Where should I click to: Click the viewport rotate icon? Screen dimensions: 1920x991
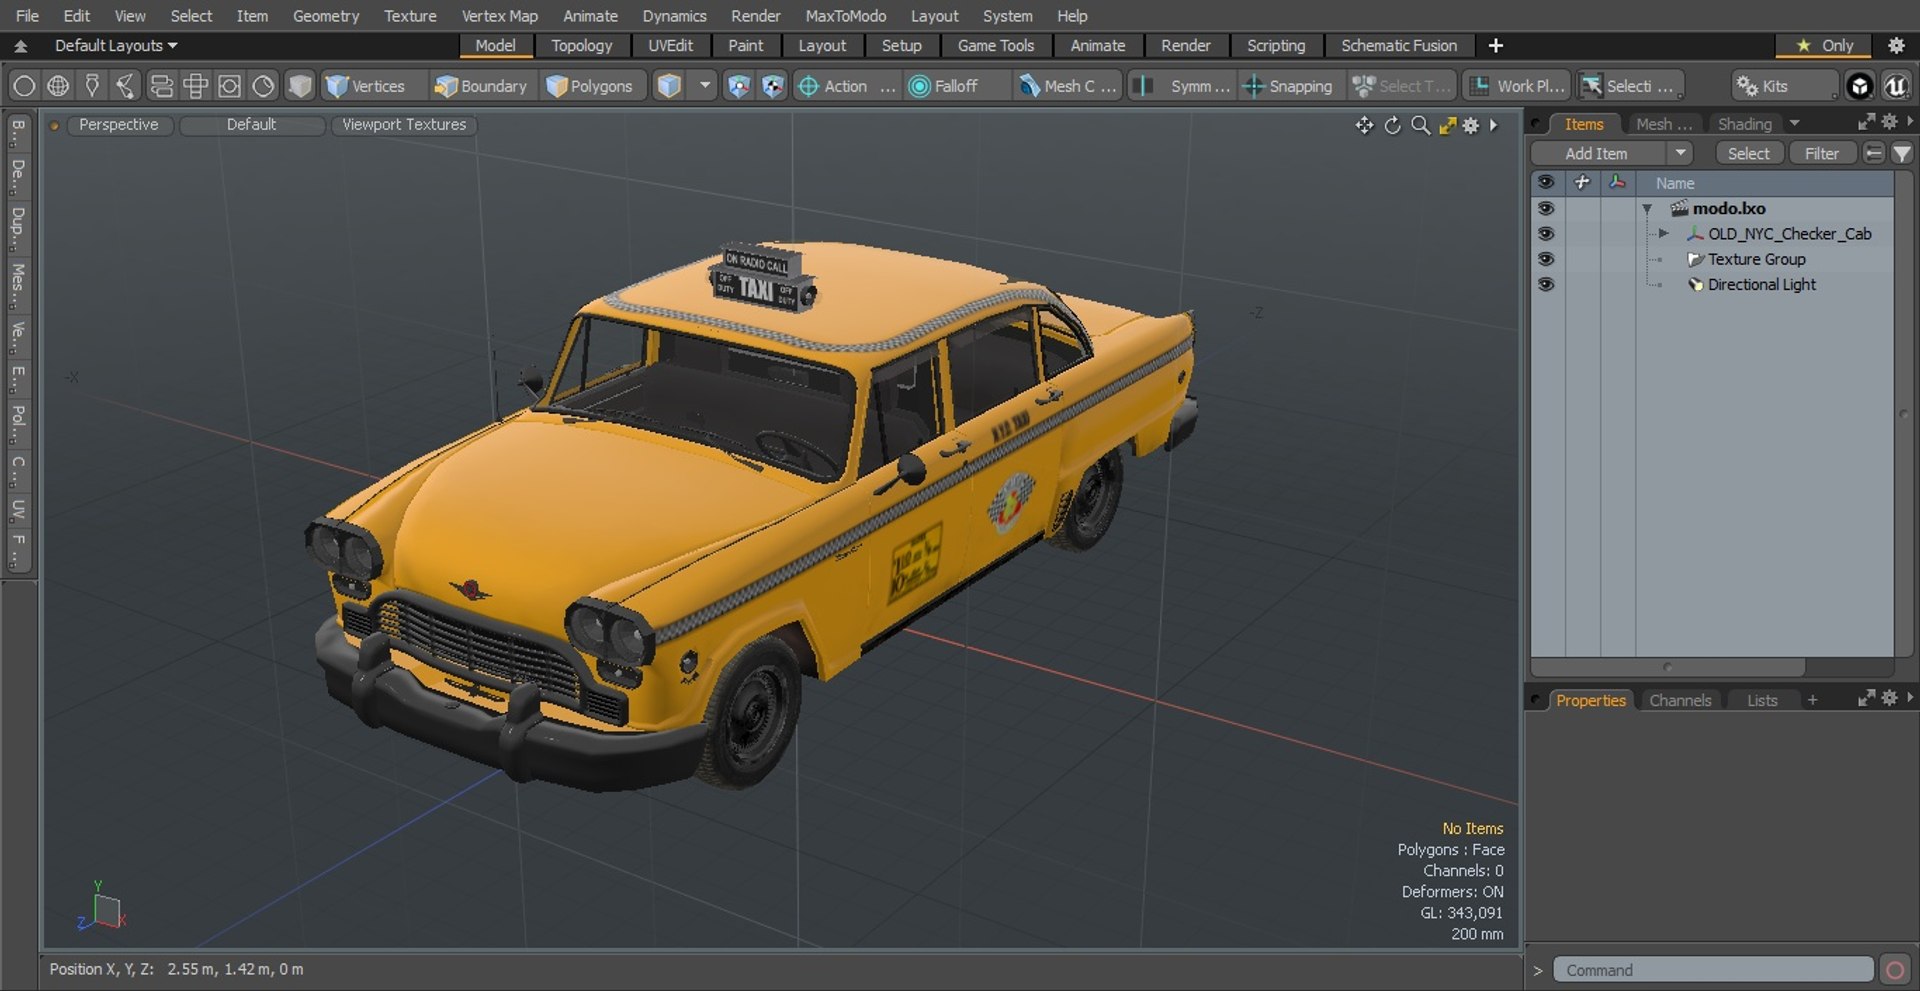(x=1392, y=125)
